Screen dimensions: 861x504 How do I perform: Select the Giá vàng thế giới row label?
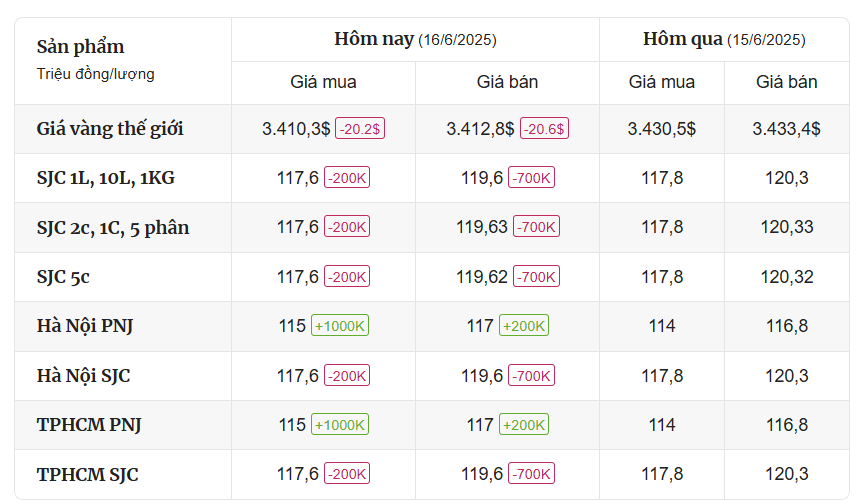(x=110, y=129)
